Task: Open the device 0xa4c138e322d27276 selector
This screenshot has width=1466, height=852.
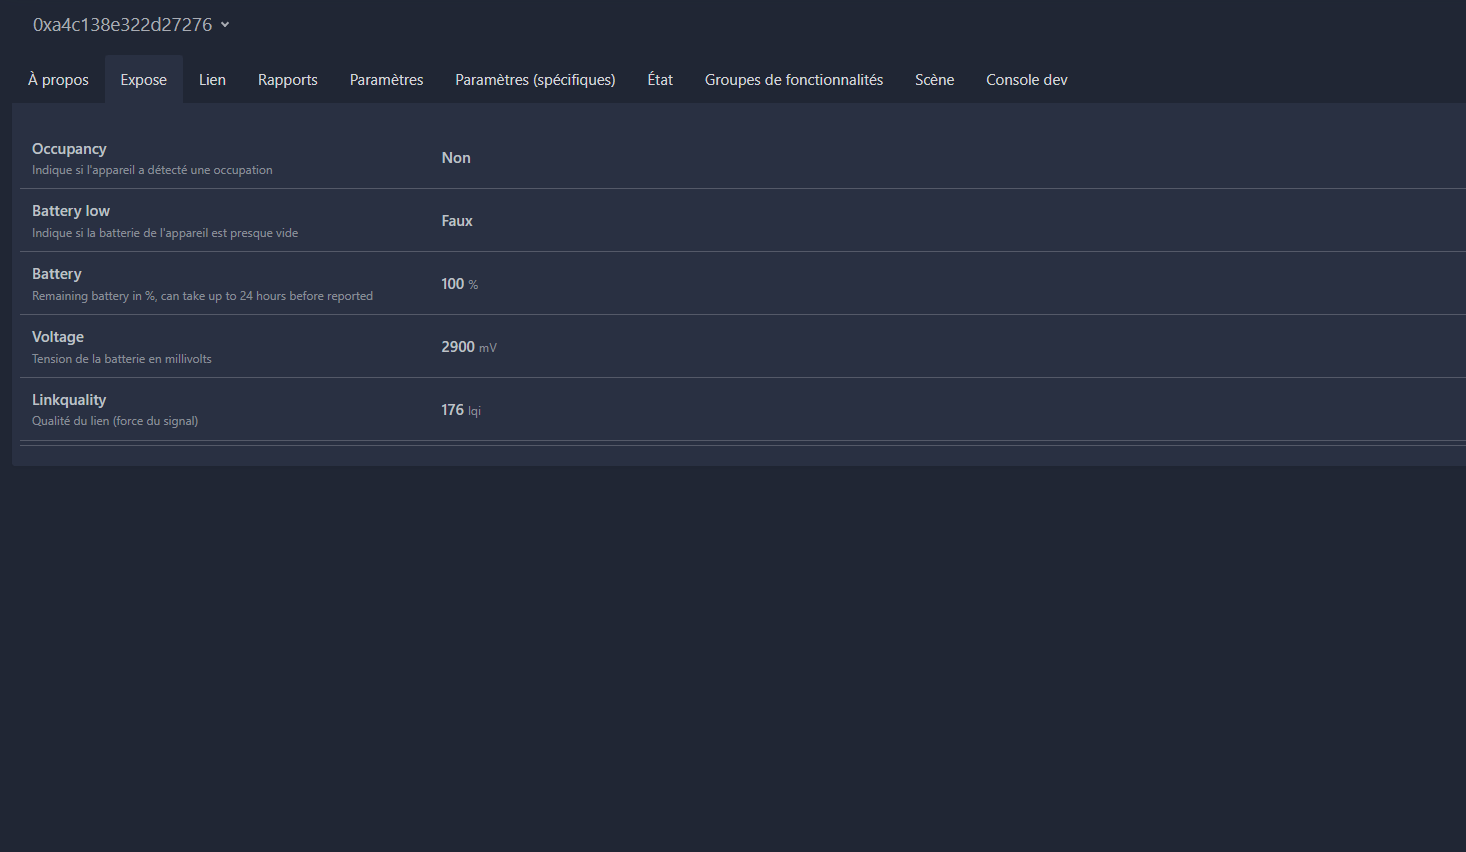Action: (x=131, y=25)
